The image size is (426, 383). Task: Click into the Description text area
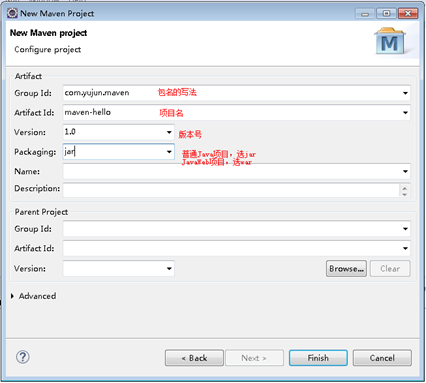coord(231,190)
